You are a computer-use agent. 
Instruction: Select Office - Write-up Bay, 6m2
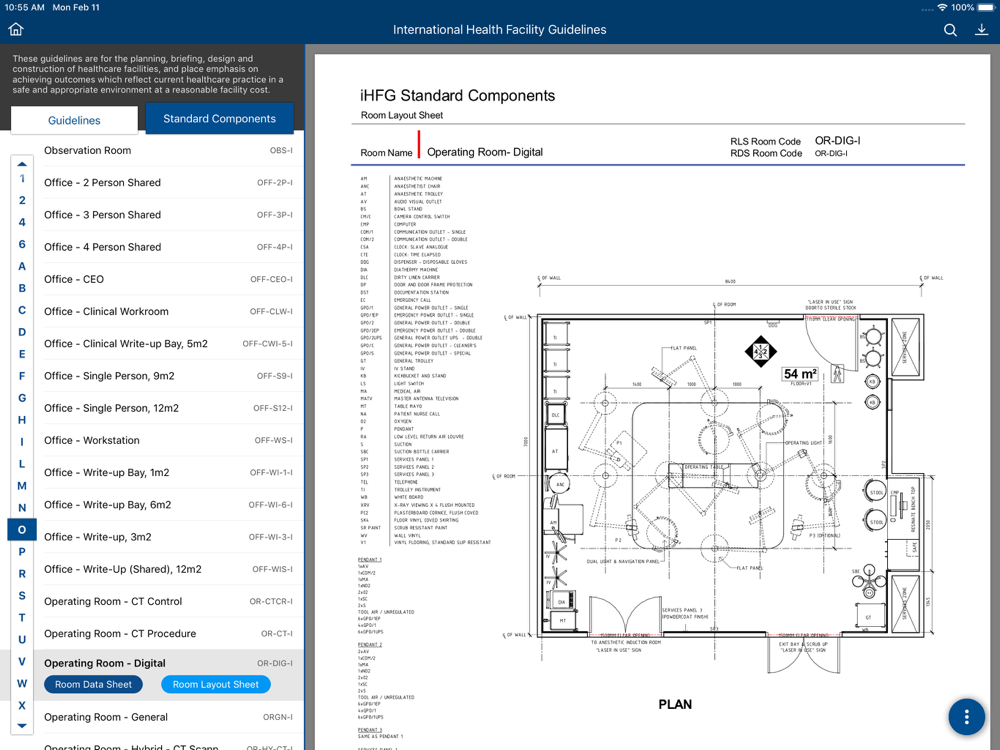[x=168, y=504]
